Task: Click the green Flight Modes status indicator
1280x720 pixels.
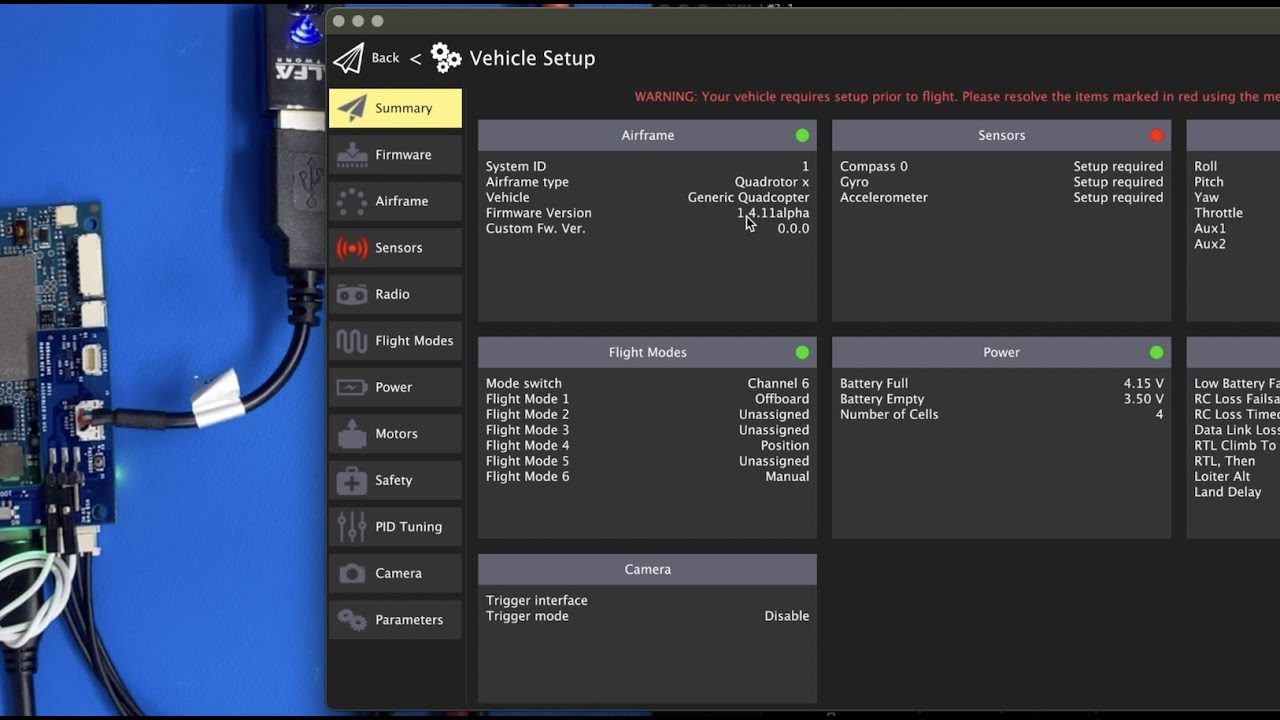Action: (x=802, y=352)
